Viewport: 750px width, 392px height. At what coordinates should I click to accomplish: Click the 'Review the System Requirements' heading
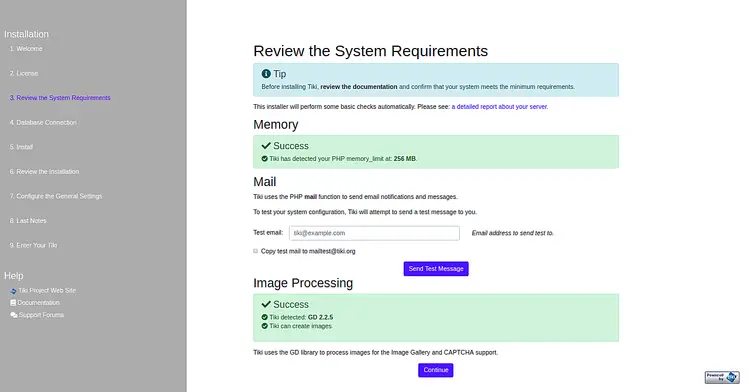[x=371, y=51]
